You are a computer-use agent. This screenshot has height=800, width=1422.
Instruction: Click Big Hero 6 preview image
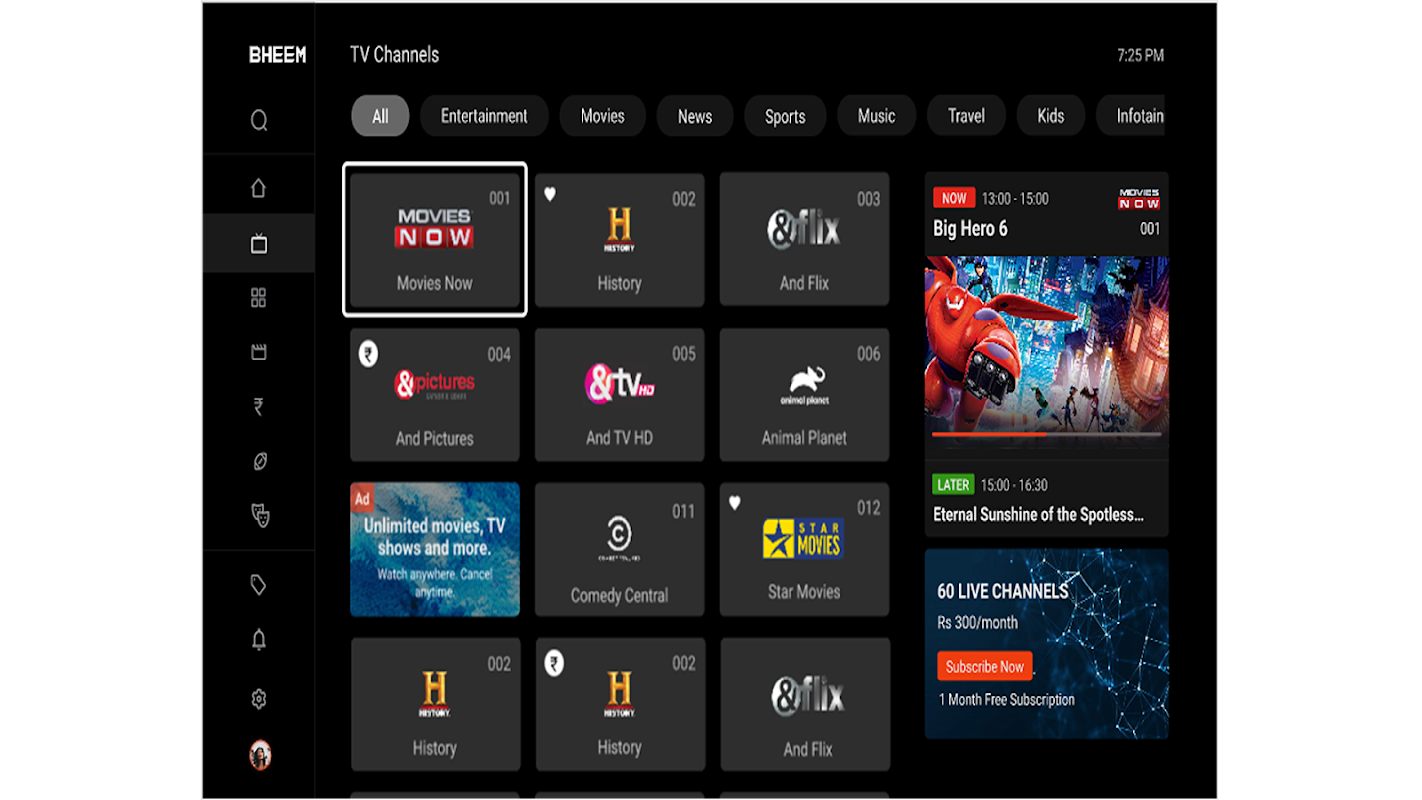click(x=1047, y=345)
